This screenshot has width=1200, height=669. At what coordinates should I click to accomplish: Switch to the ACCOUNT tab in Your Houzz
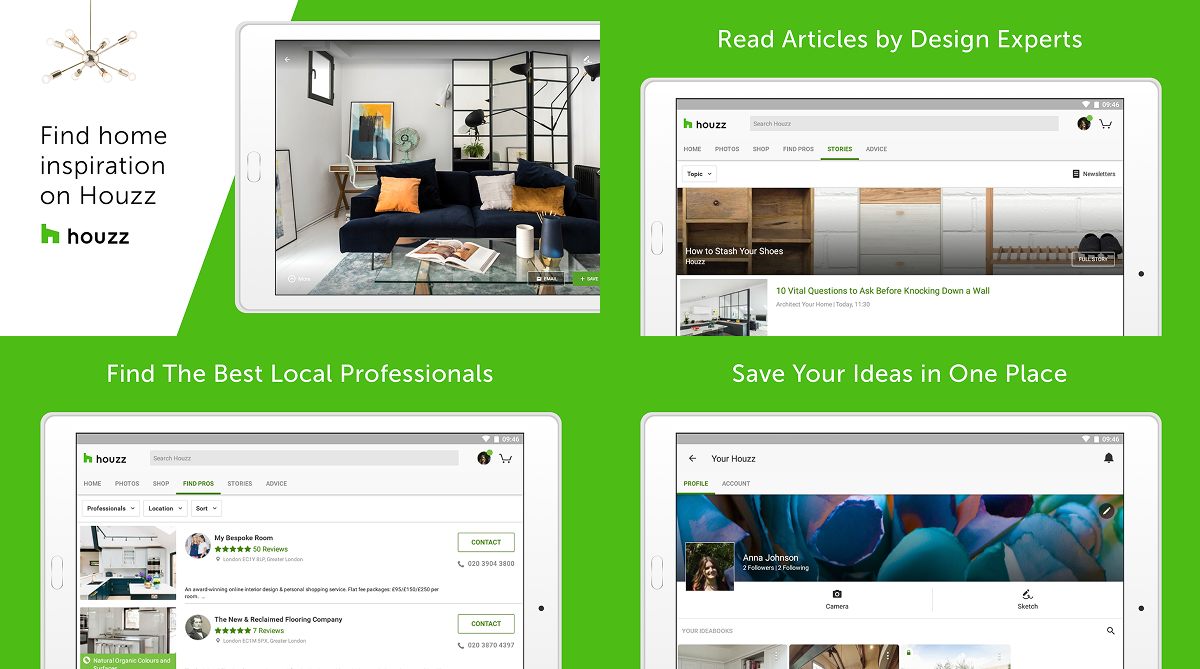pyautogui.click(x=736, y=484)
